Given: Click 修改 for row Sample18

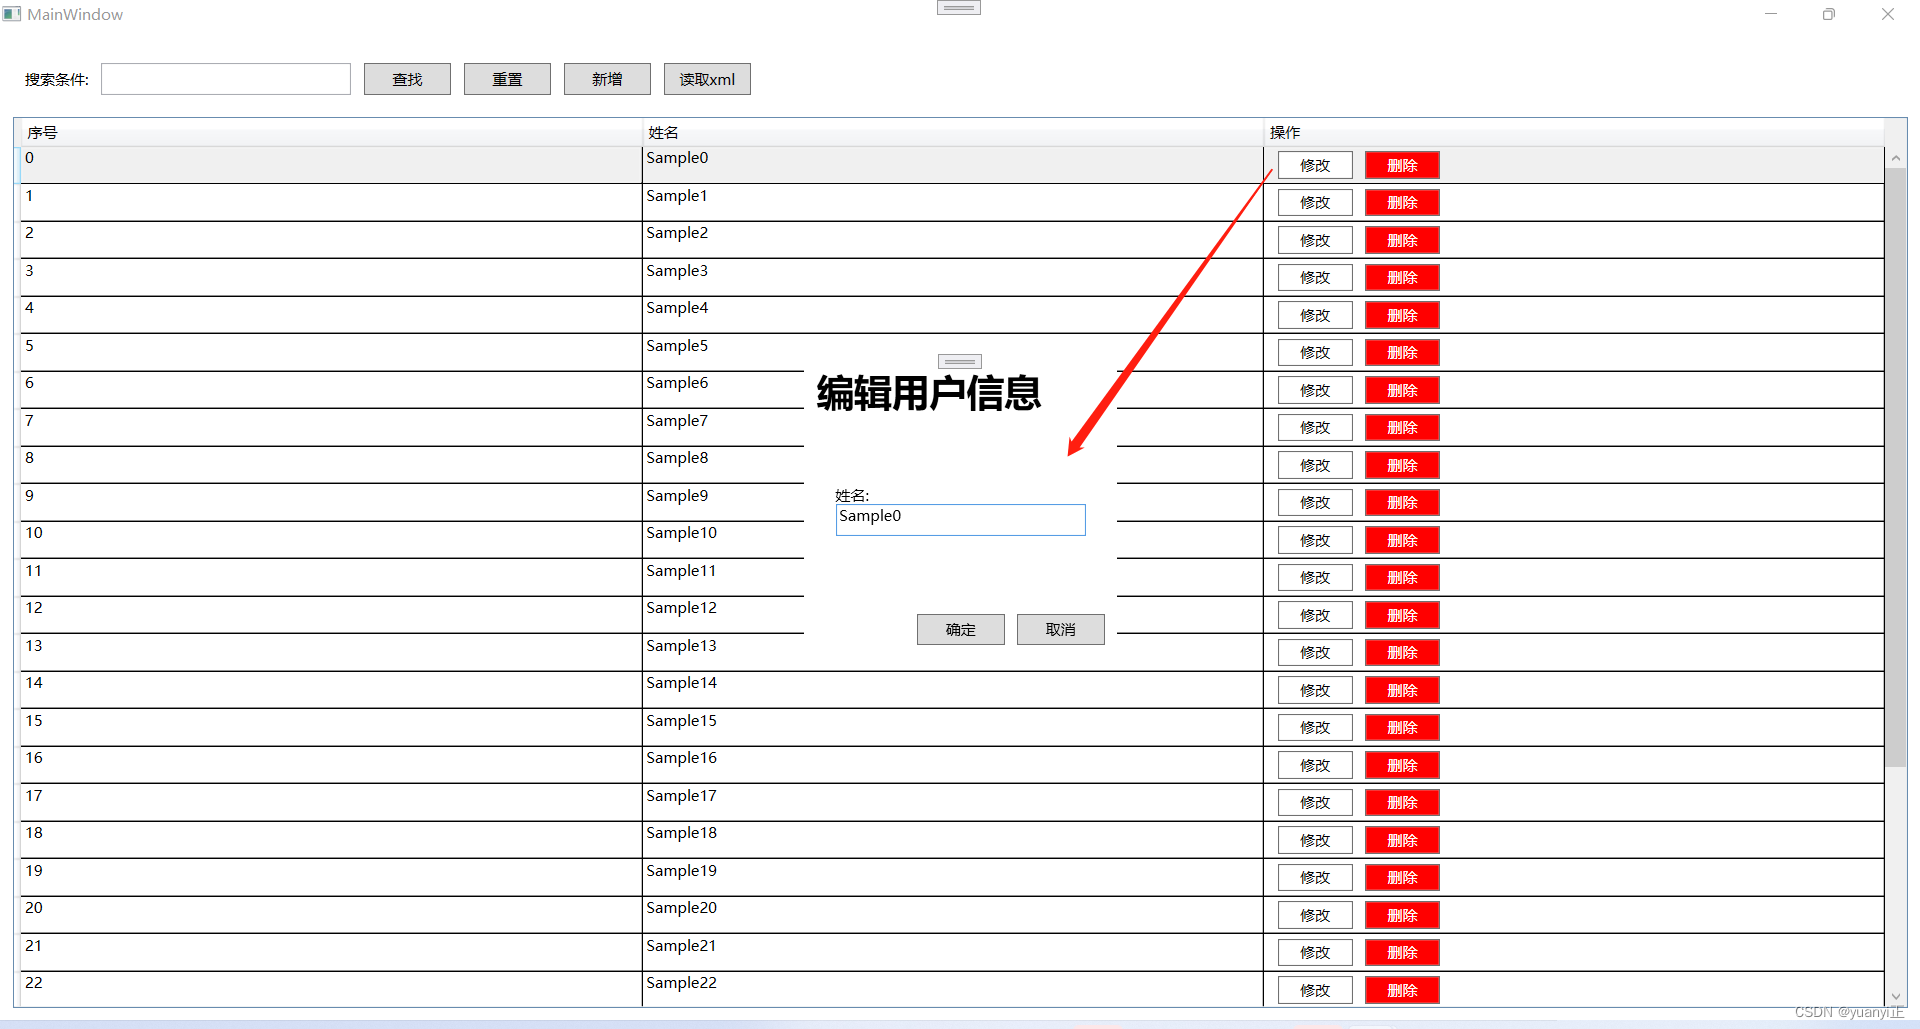Looking at the screenshot, I should 1315,840.
